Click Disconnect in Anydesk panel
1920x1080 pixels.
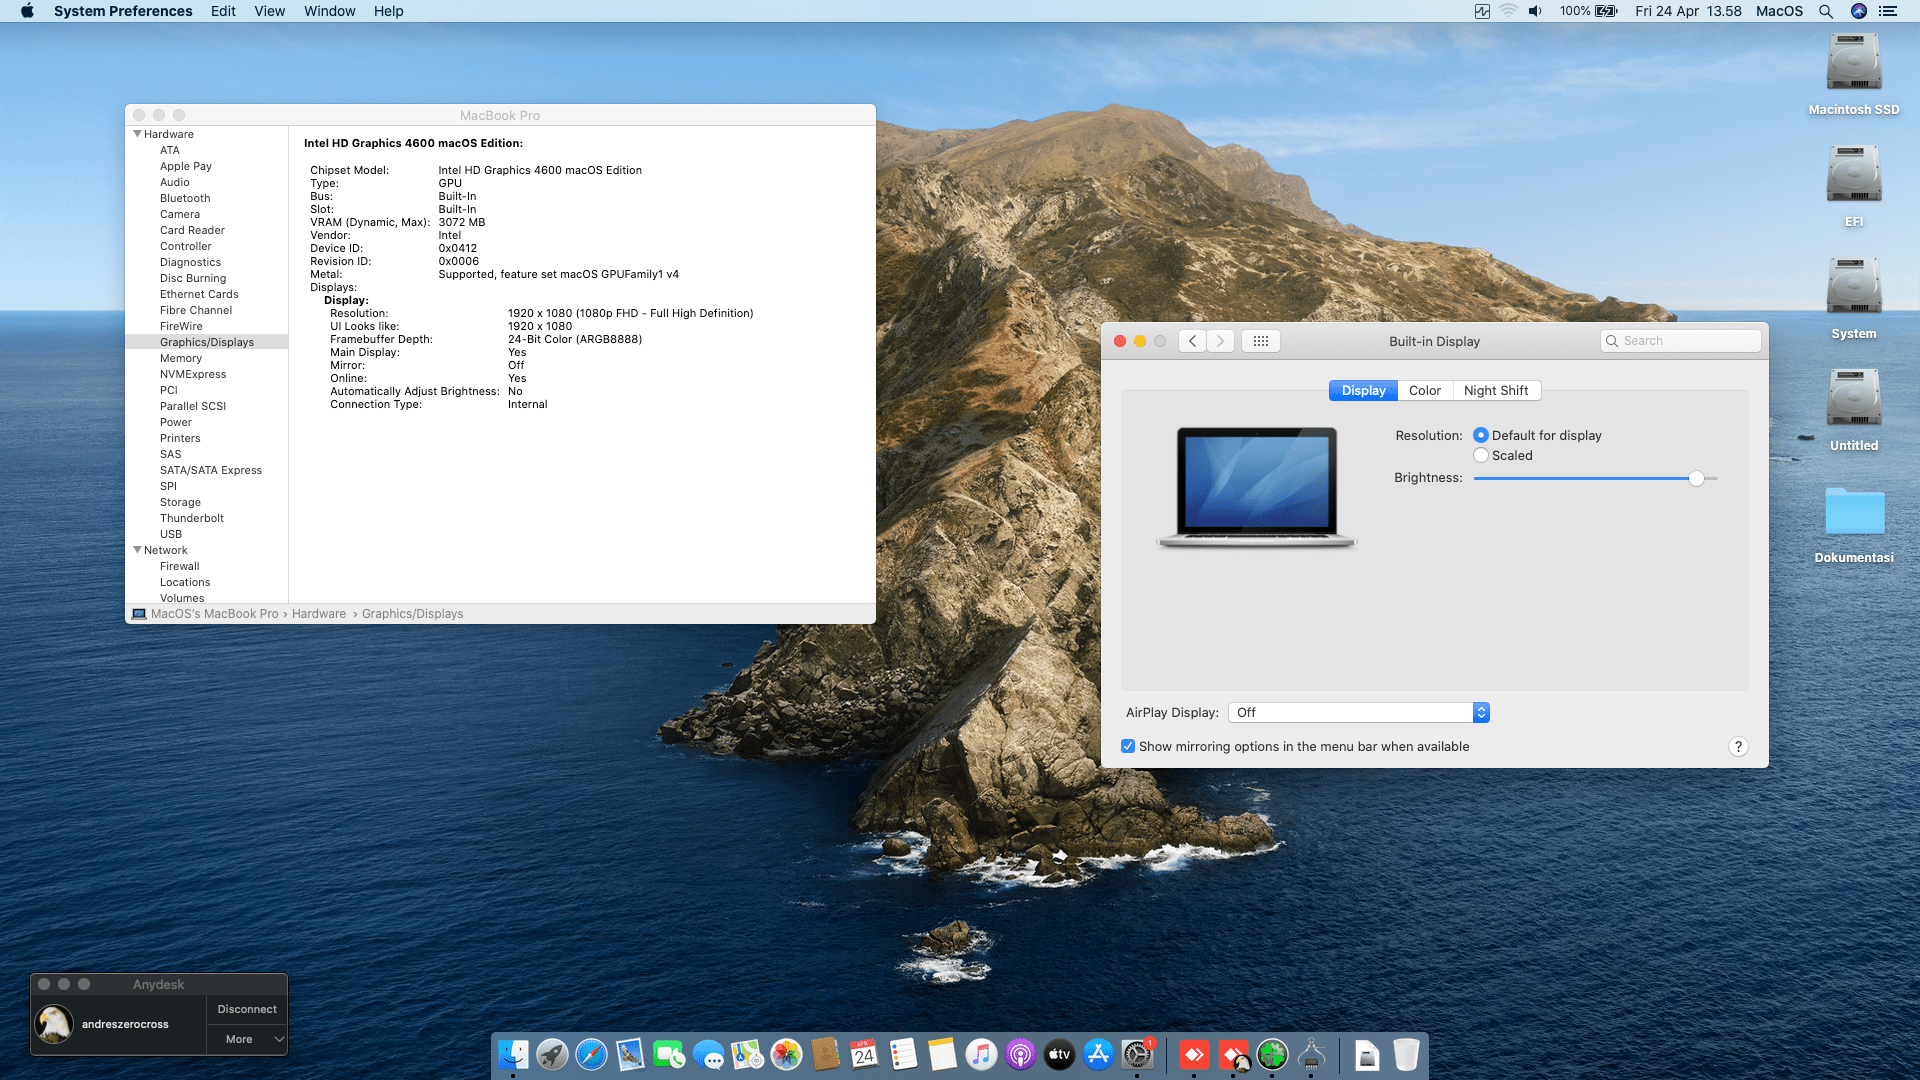(247, 1009)
